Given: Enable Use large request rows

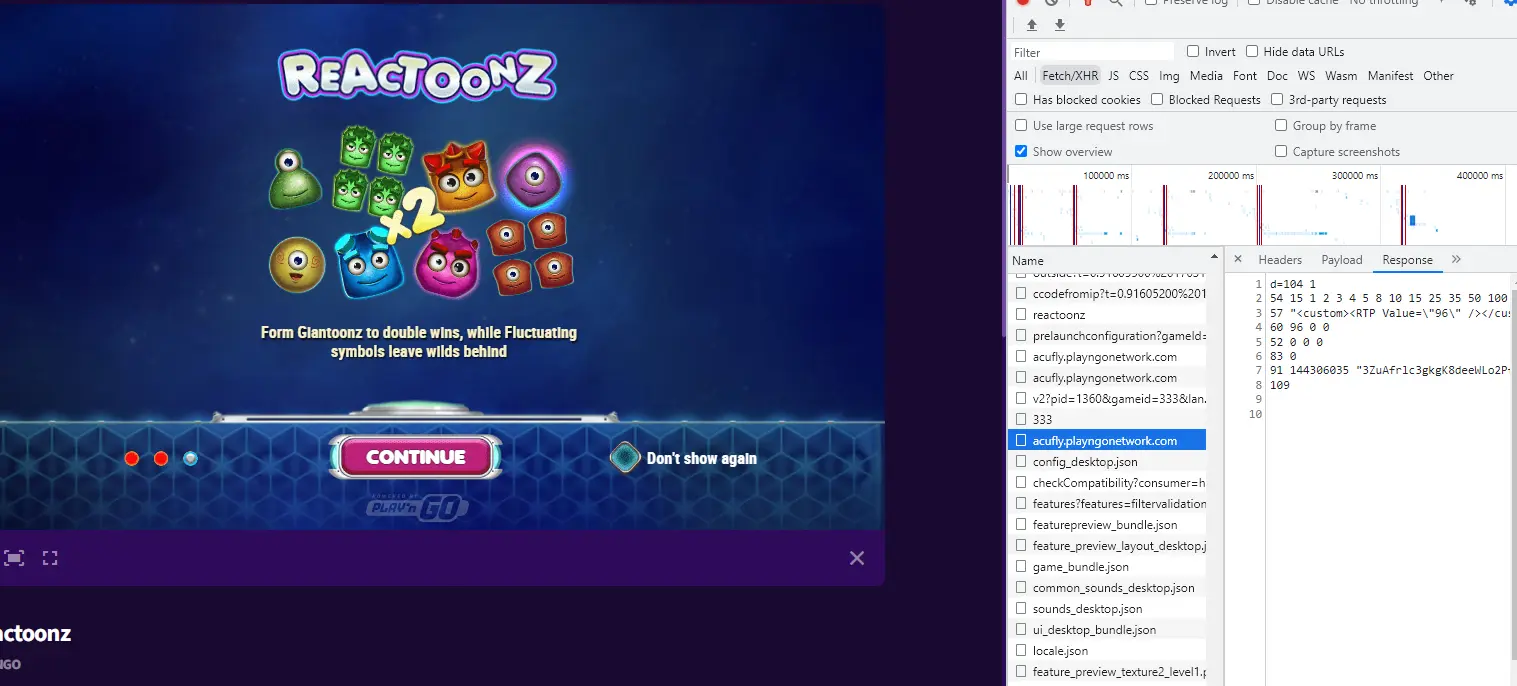Looking at the screenshot, I should pos(1021,125).
